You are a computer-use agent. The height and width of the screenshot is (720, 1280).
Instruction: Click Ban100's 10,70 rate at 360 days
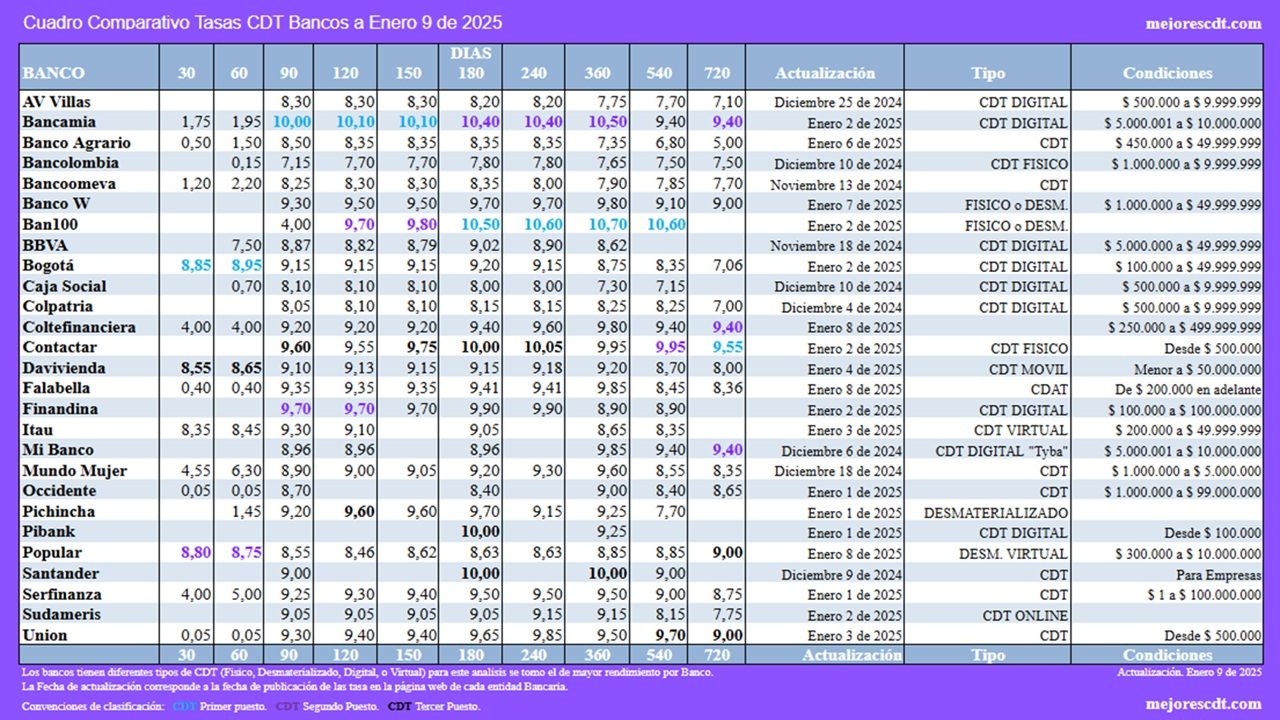[x=608, y=225]
